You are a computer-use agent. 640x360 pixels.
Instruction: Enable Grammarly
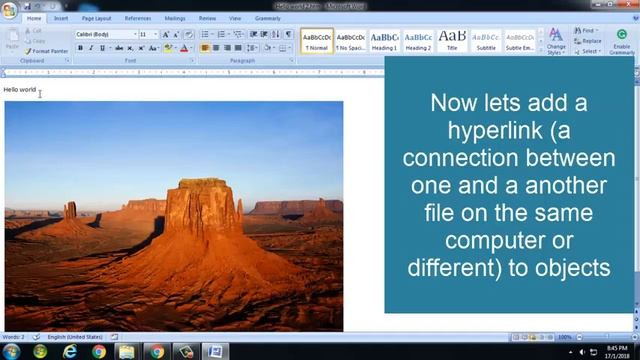click(x=622, y=41)
